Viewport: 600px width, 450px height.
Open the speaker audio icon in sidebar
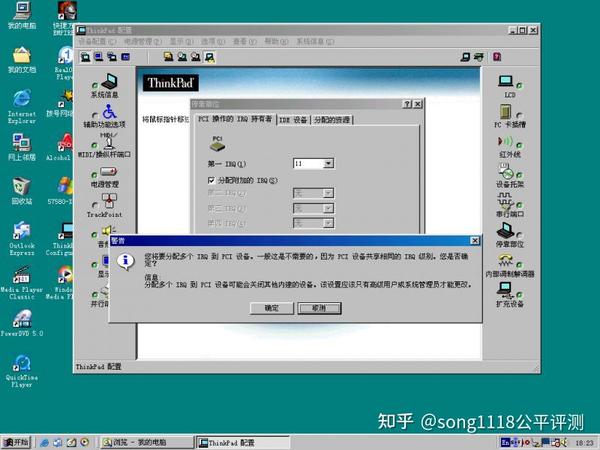click(x=109, y=230)
